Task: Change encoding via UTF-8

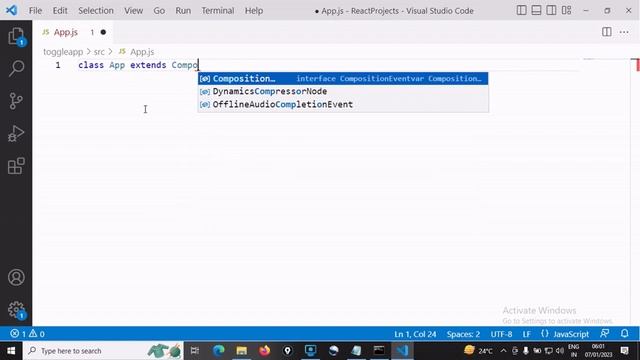Action: tap(501, 334)
